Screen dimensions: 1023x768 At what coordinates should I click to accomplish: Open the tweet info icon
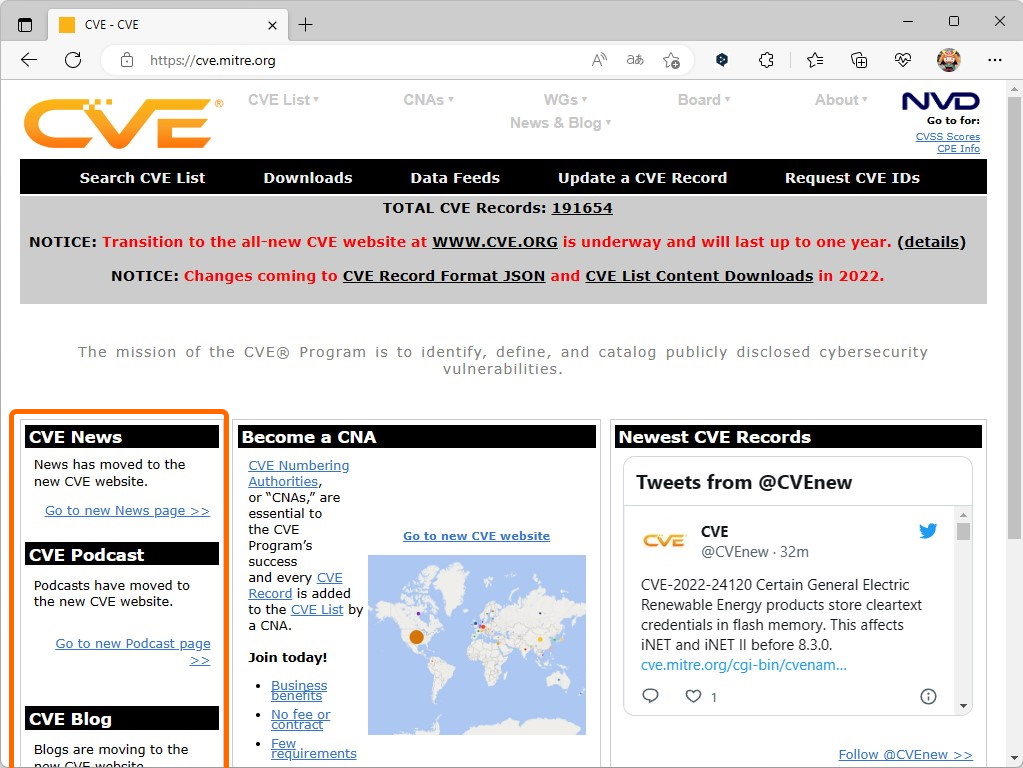[x=928, y=696]
